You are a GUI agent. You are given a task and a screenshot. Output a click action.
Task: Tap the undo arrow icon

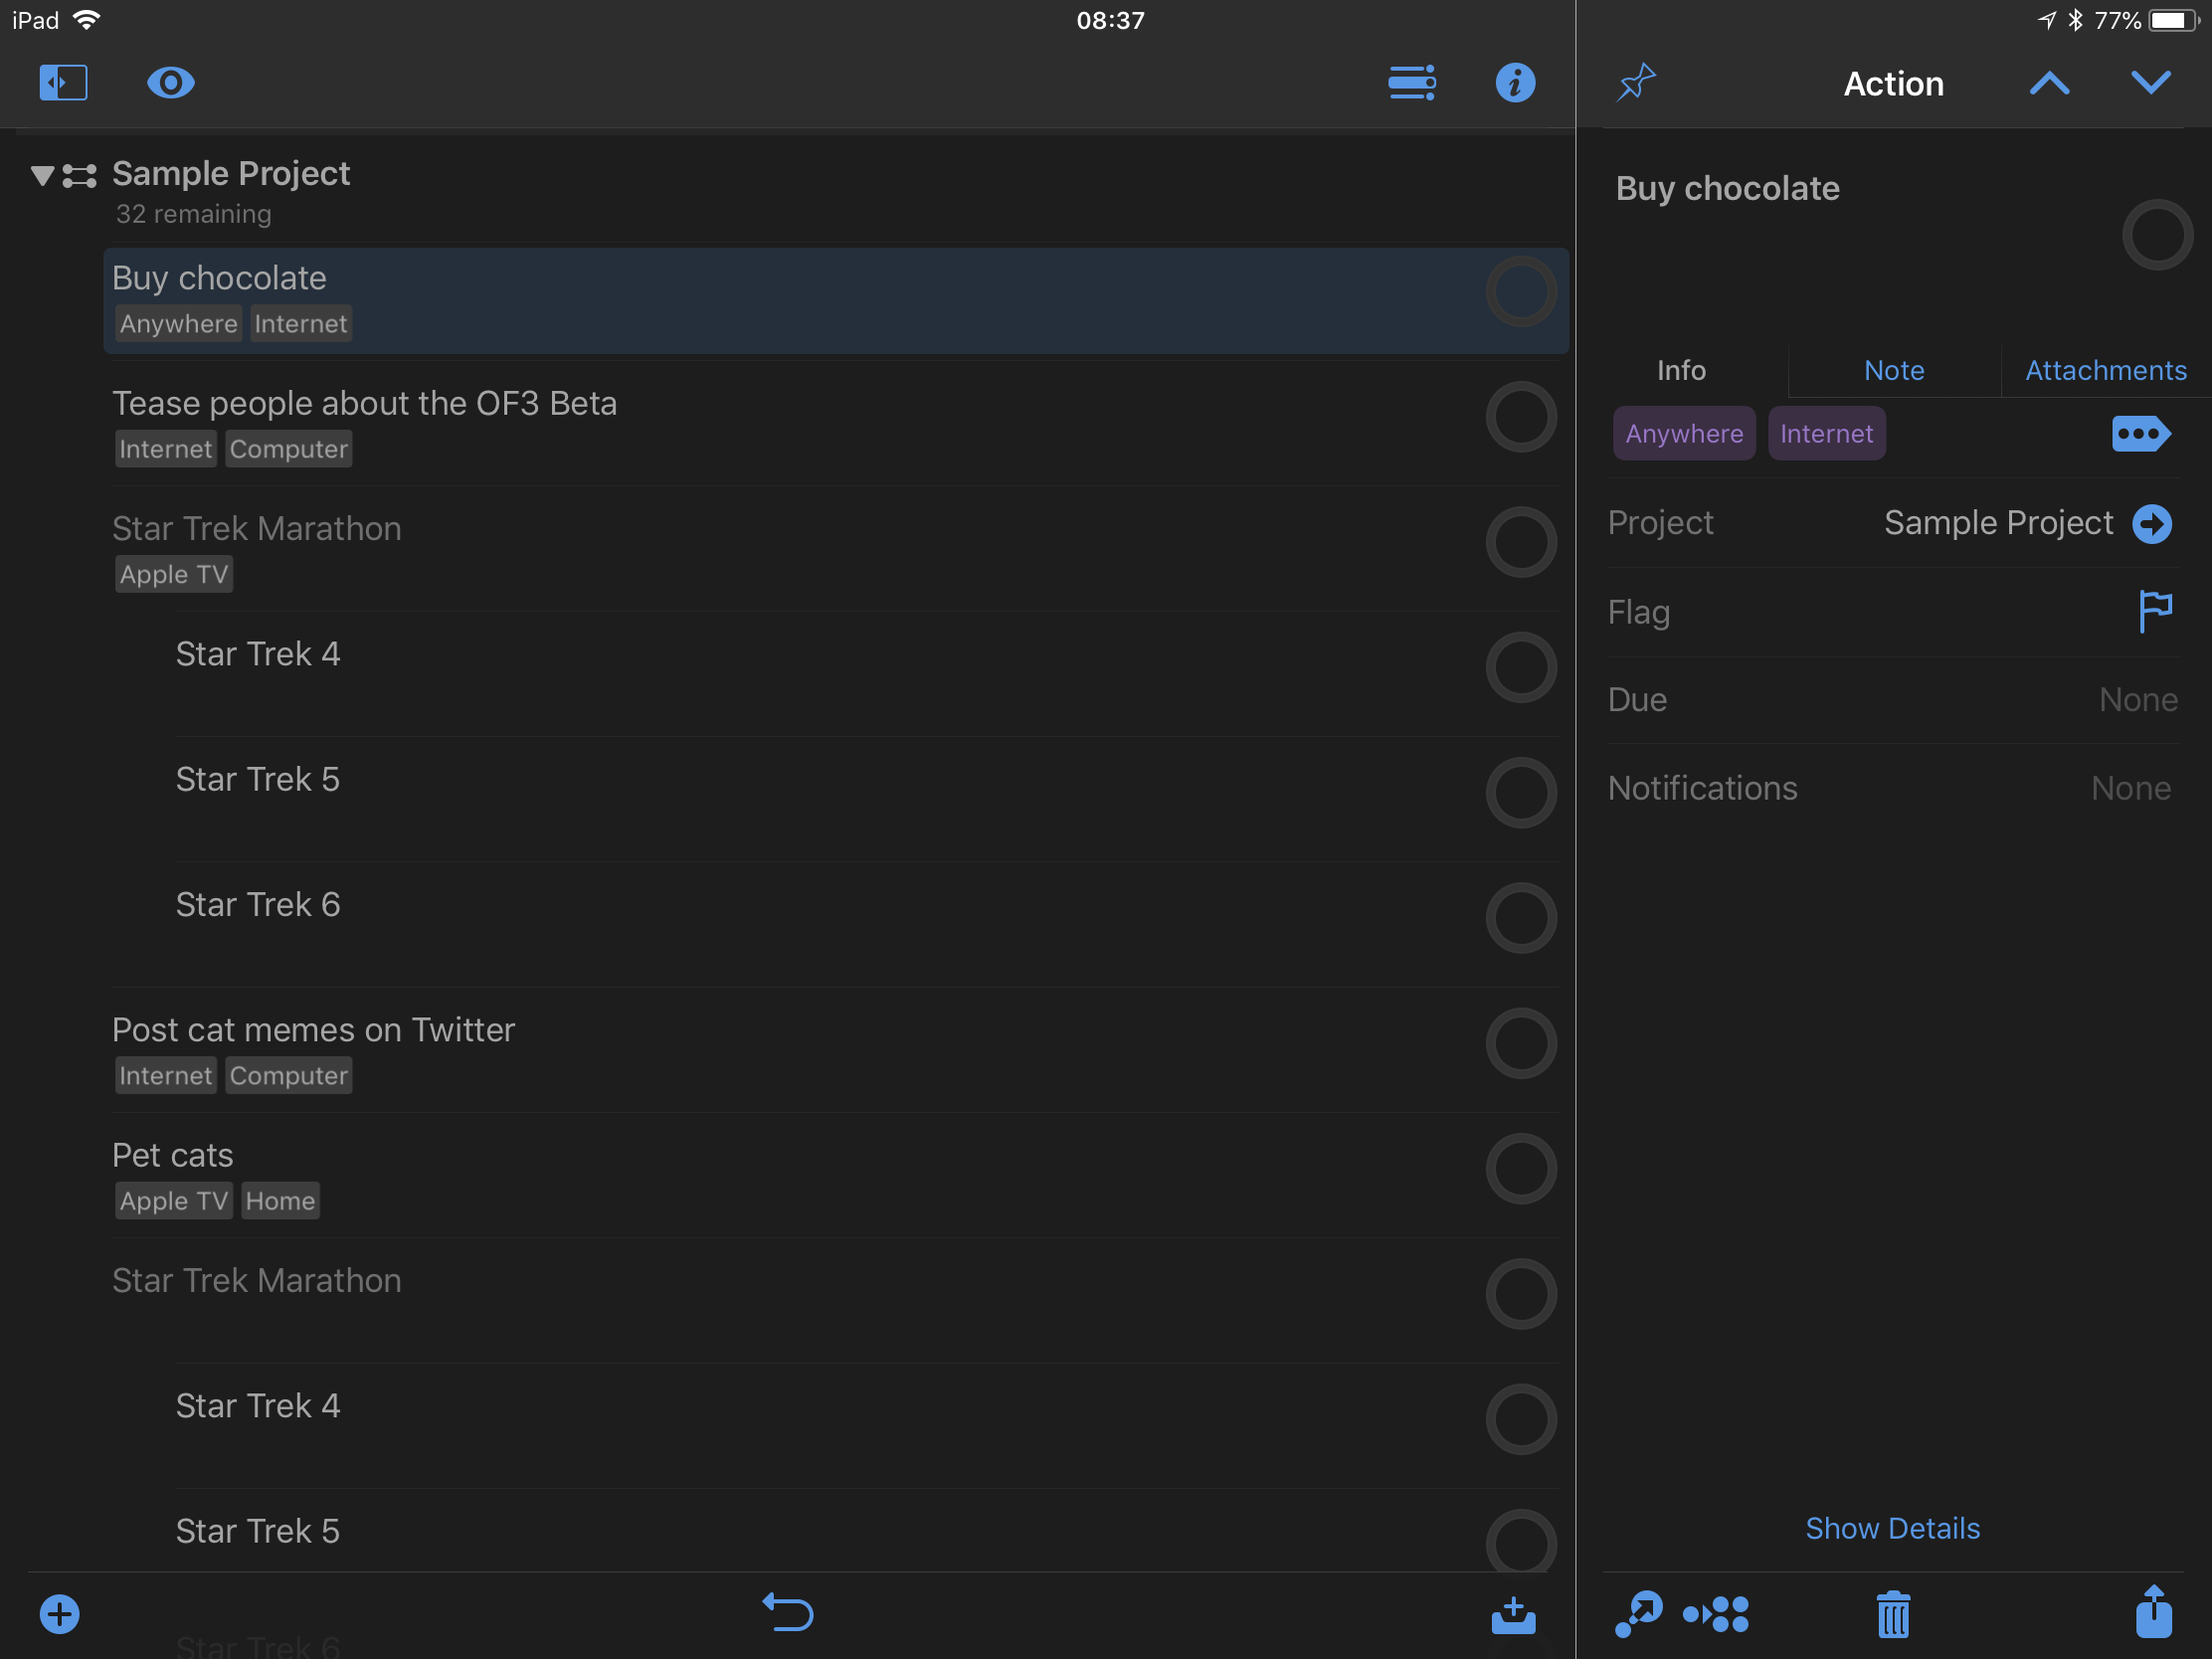point(789,1612)
